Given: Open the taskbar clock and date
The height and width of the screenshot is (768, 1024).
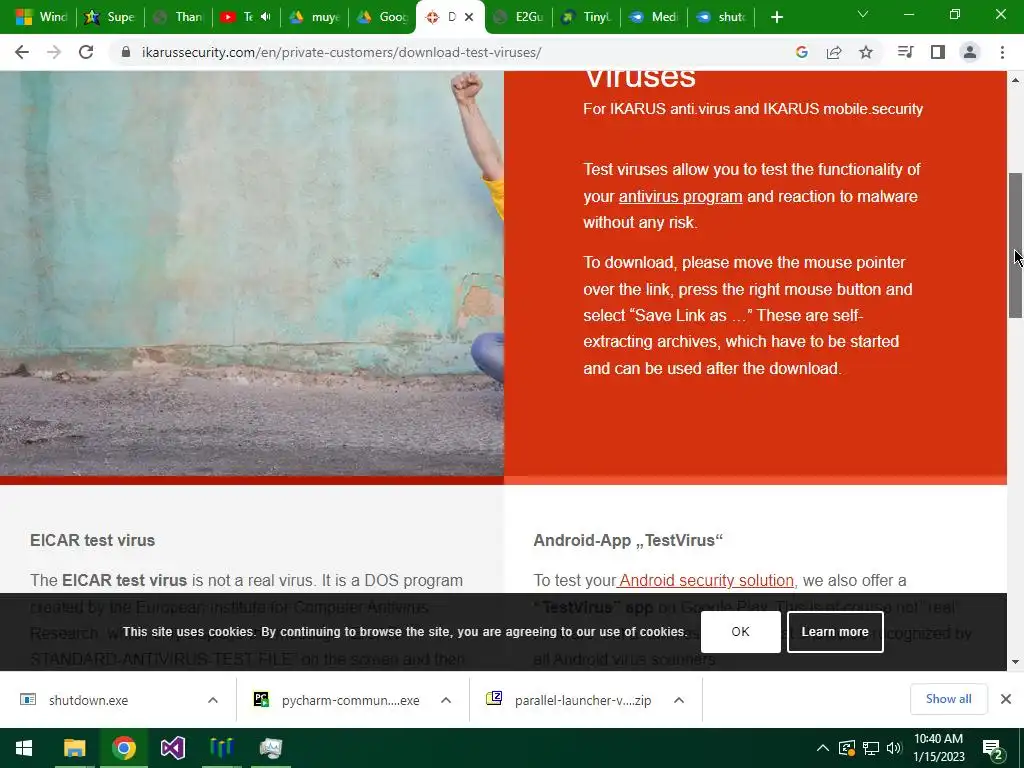Looking at the screenshot, I should [x=938, y=748].
